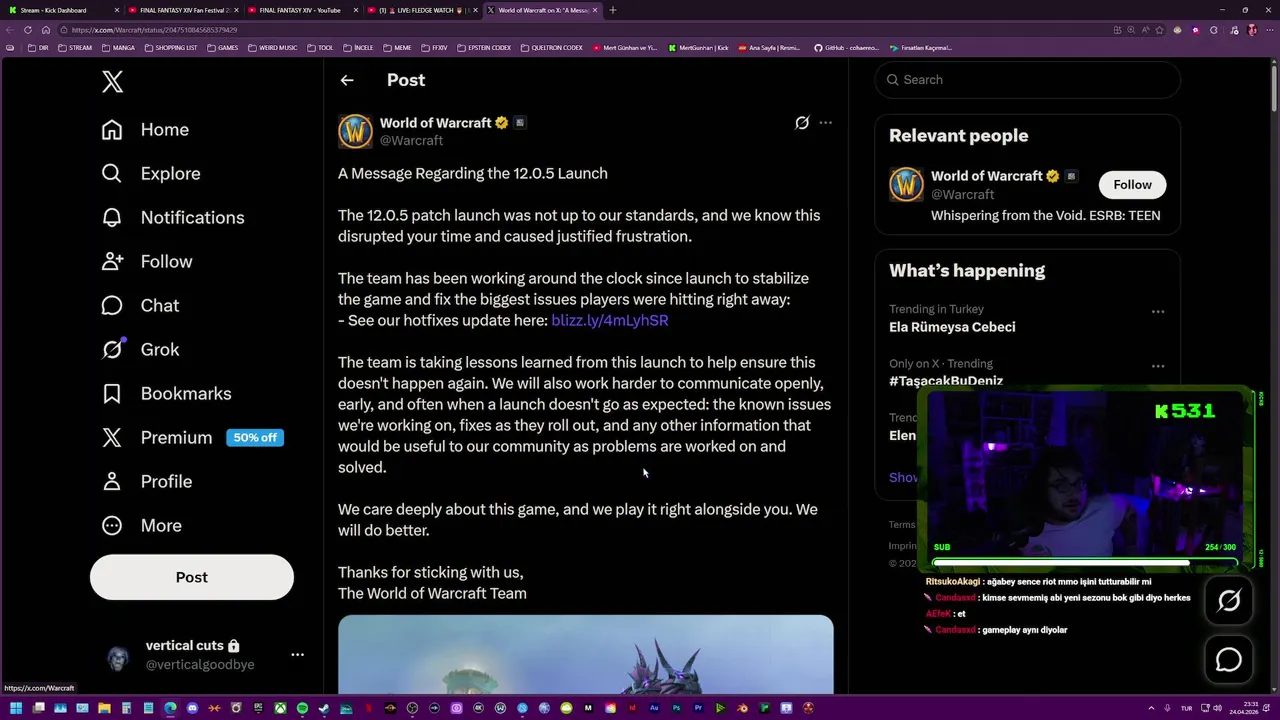The height and width of the screenshot is (720, 1280).
Task: Click the post's attached image
Action: coord(586,654)
